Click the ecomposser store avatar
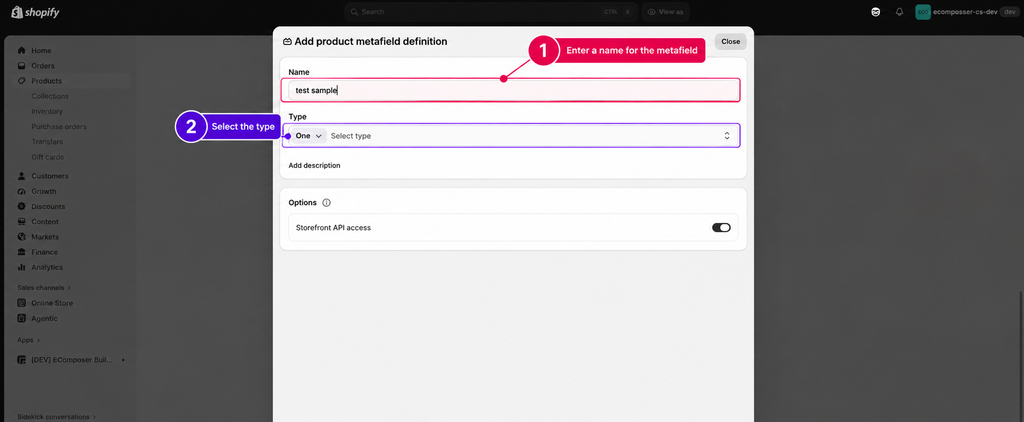 [x=923, y=12]
